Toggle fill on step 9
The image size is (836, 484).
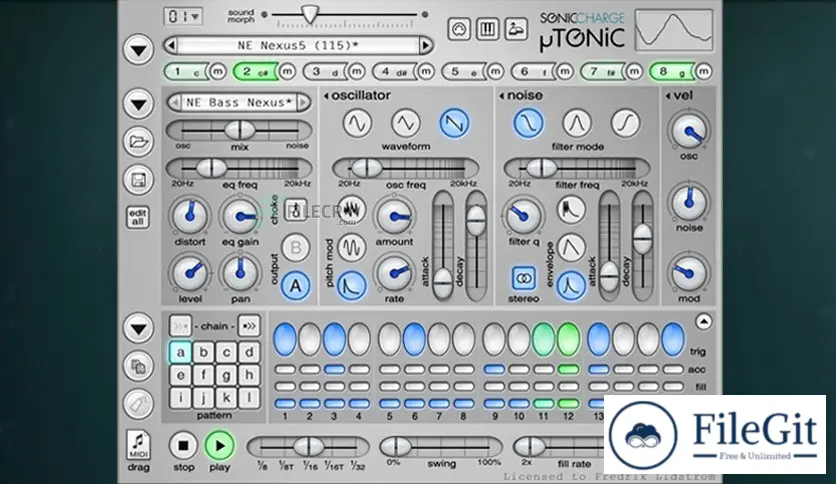click(x=494, y=386)
